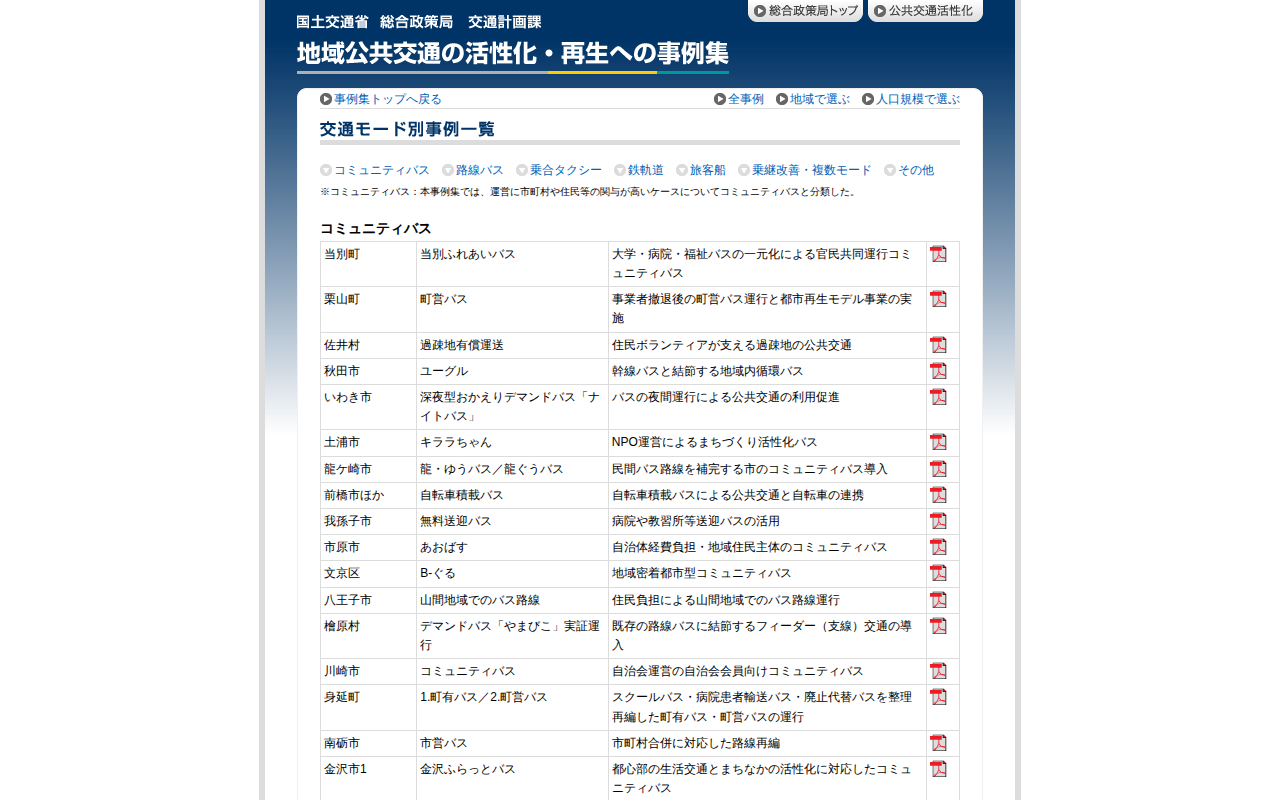Select the 佐井村 cell
Image resolution: width=1280 pixels, height=800 pixels.
(368, 346)
